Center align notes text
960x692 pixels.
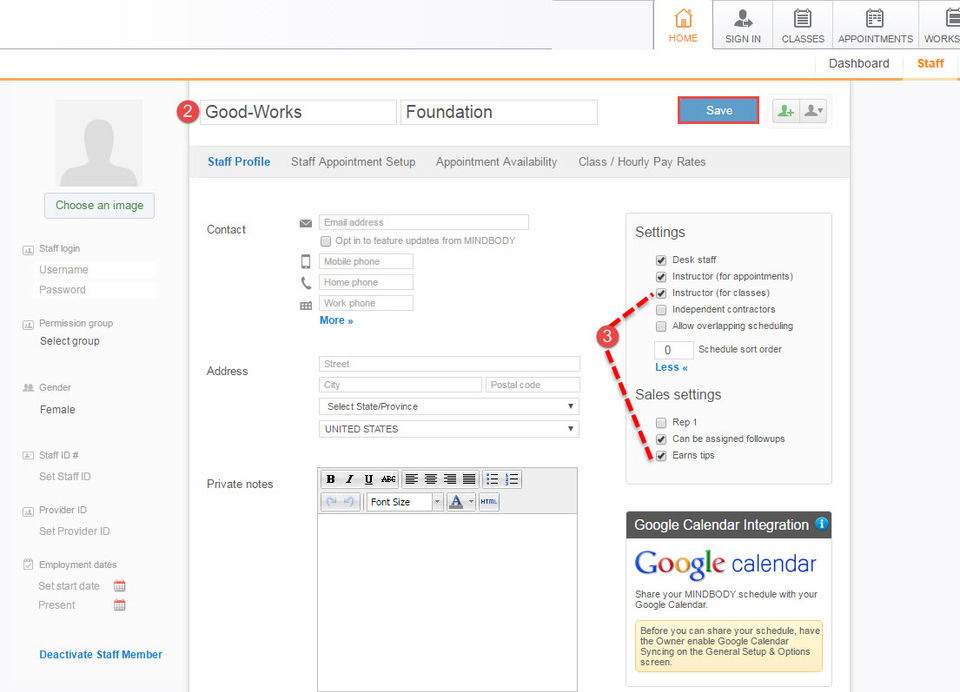tap(430, 479)
